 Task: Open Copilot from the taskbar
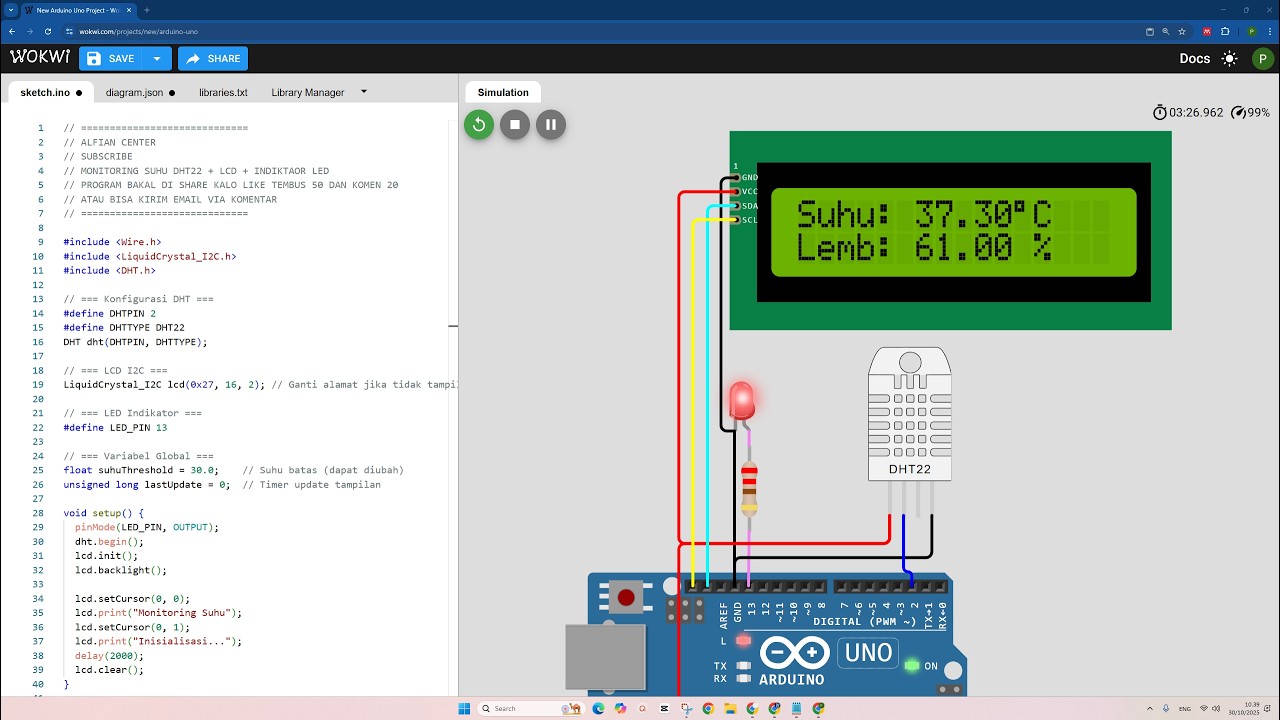pyautogui.click(x=620, y=708)
